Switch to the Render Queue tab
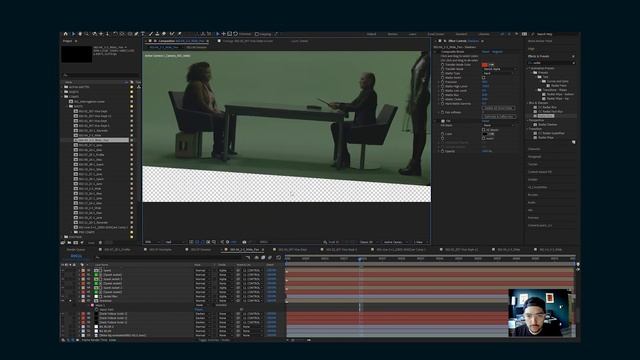The width and height of the screenshot is (640, 360). pyautogui.click(x=76, y=249)
